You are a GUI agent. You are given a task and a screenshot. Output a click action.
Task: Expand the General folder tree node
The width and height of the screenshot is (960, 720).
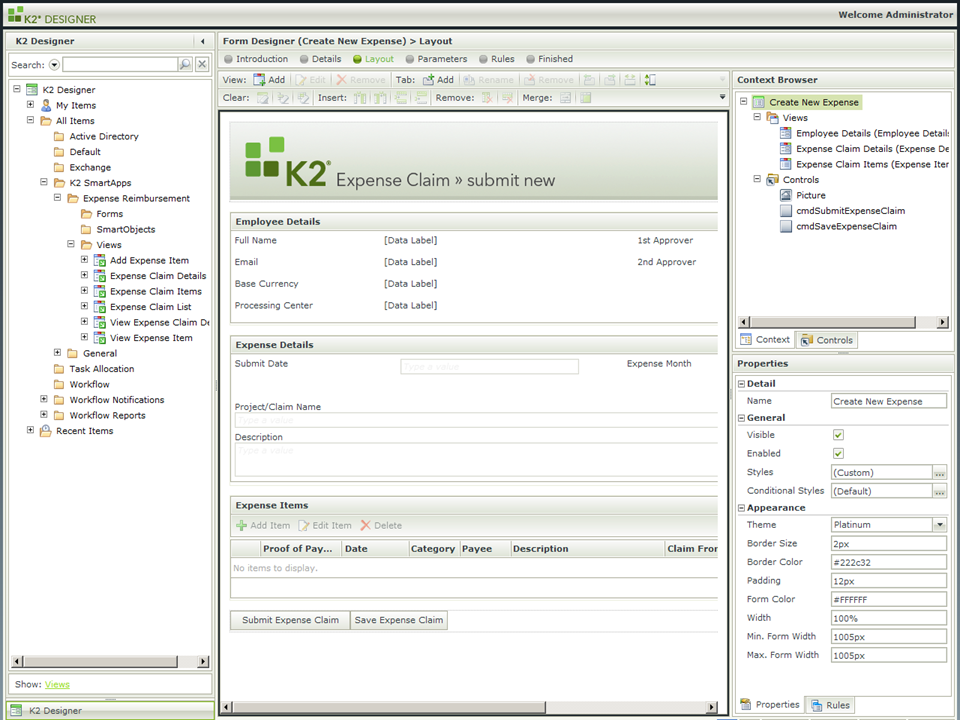(x=57, y=353)
